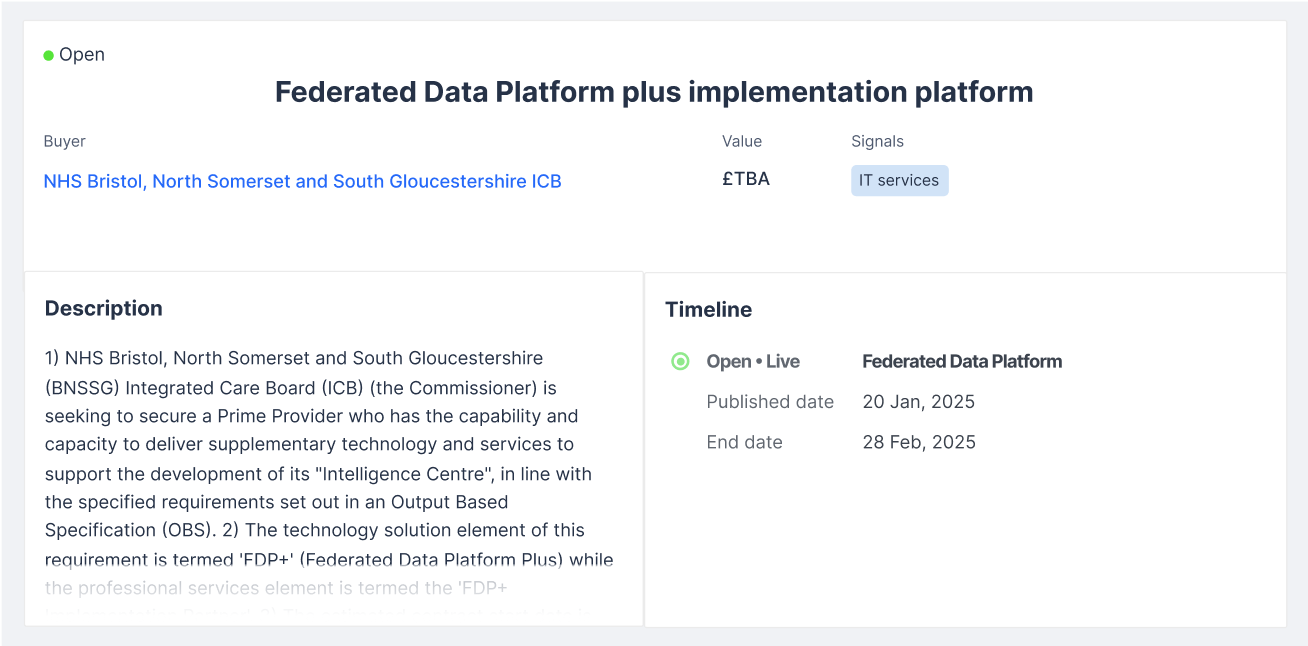The height and width of the screenshot is (646, 1308).
Task: Open NHS Bristol, North Somerset buyer link
Action: tap(302, 181)
